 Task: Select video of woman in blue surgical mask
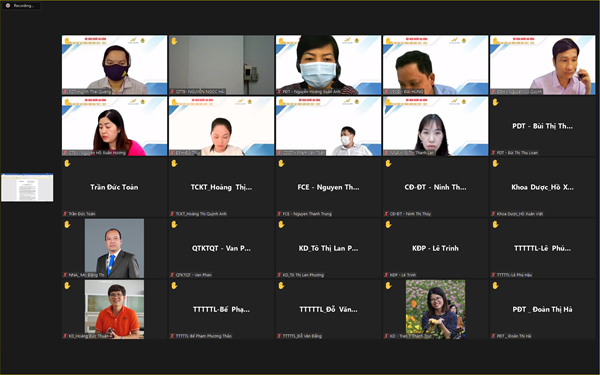point(328,65)
